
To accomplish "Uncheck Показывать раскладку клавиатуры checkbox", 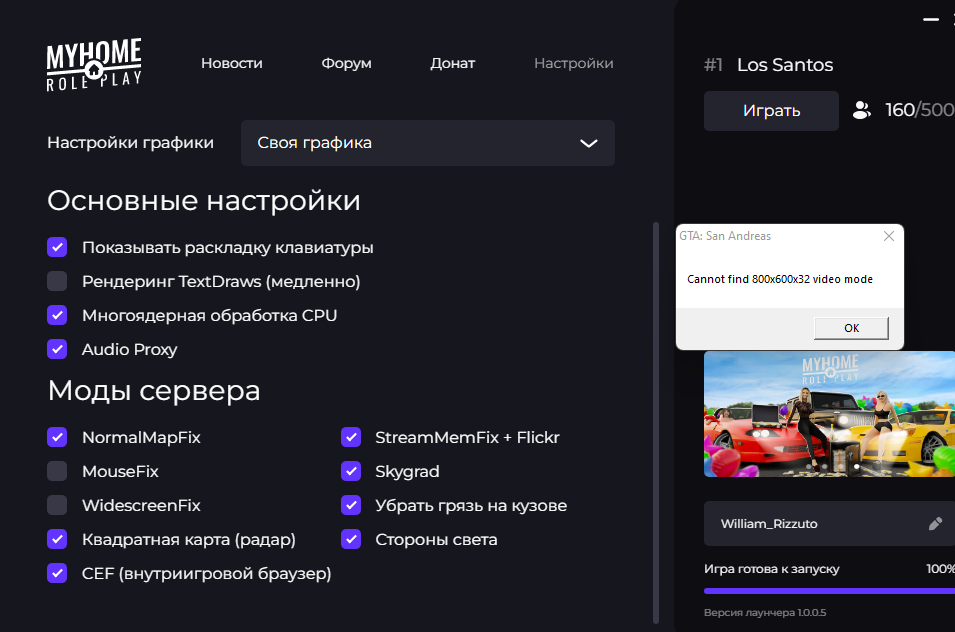I will (x=57, y=247).
